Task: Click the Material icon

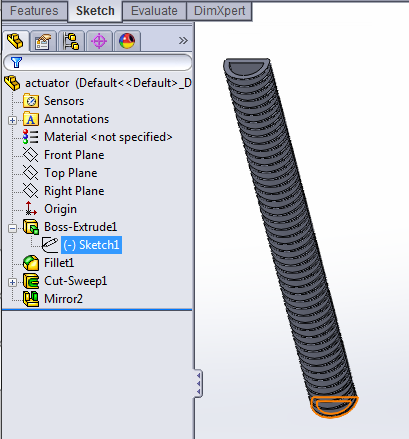Action: point(30,137)
